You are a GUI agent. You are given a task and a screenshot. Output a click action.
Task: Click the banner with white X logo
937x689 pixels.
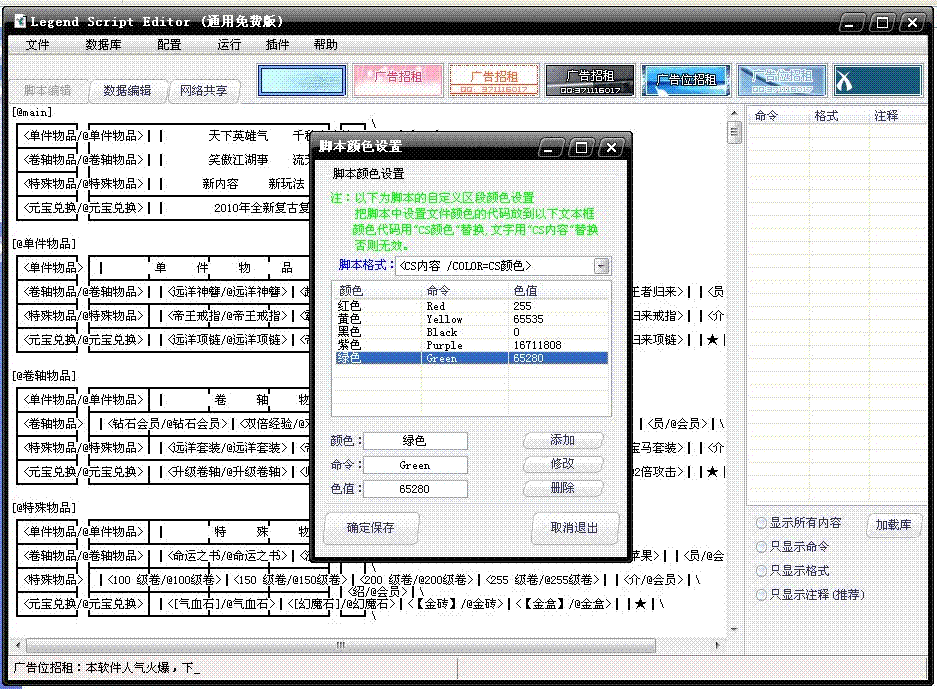pos(877,81)
